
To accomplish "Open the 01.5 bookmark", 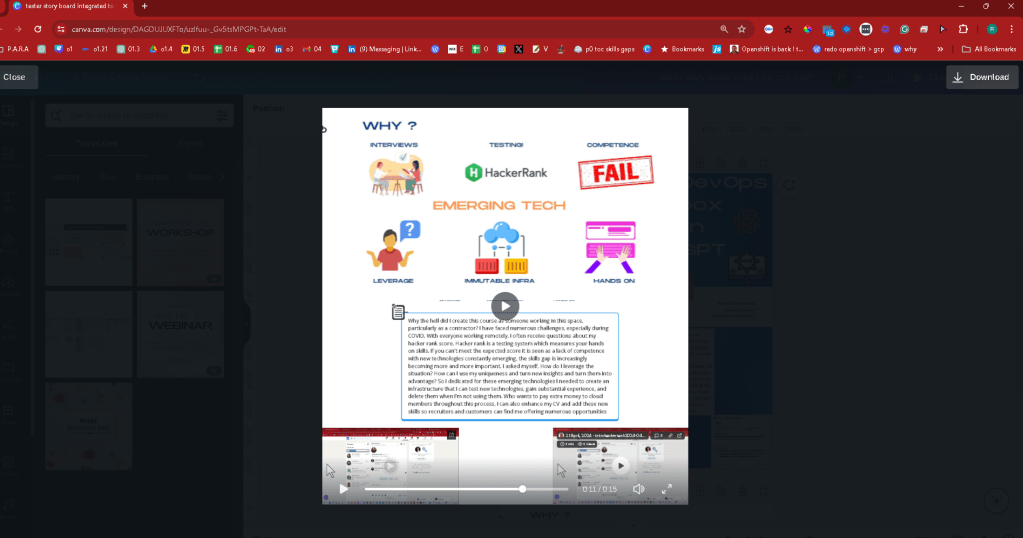I will (x=193, y=49).
